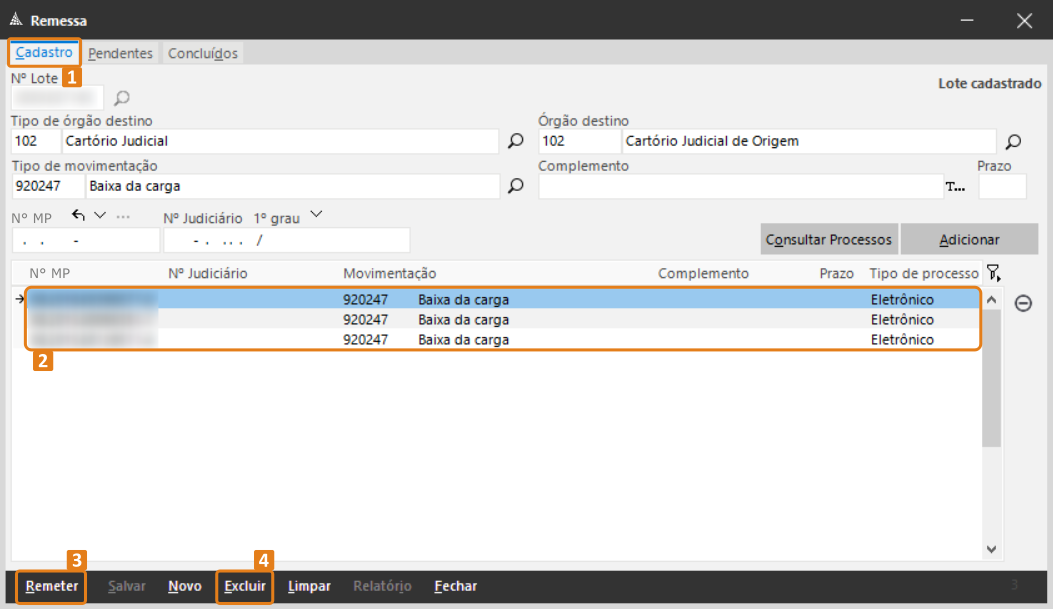Open Órgão destino search magnifier

pos(1013,142)
